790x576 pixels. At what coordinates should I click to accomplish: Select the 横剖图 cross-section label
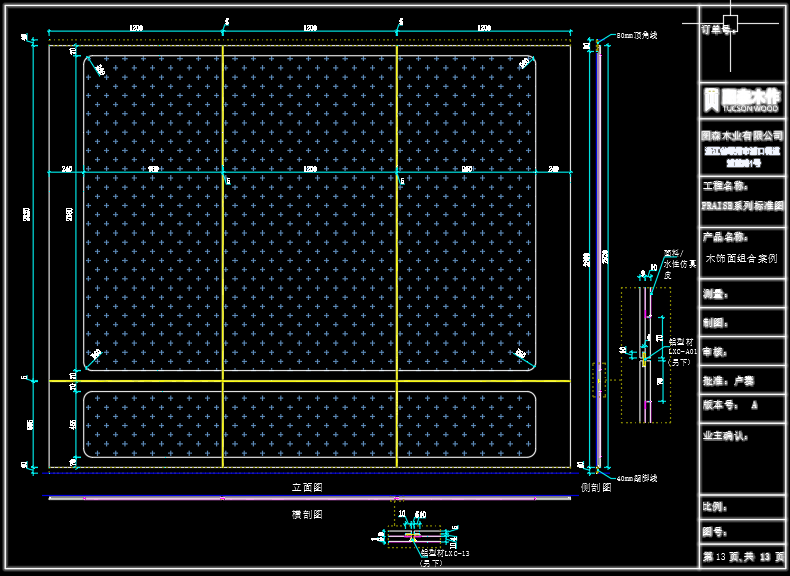pyautogui.click(x=307, y=513)
